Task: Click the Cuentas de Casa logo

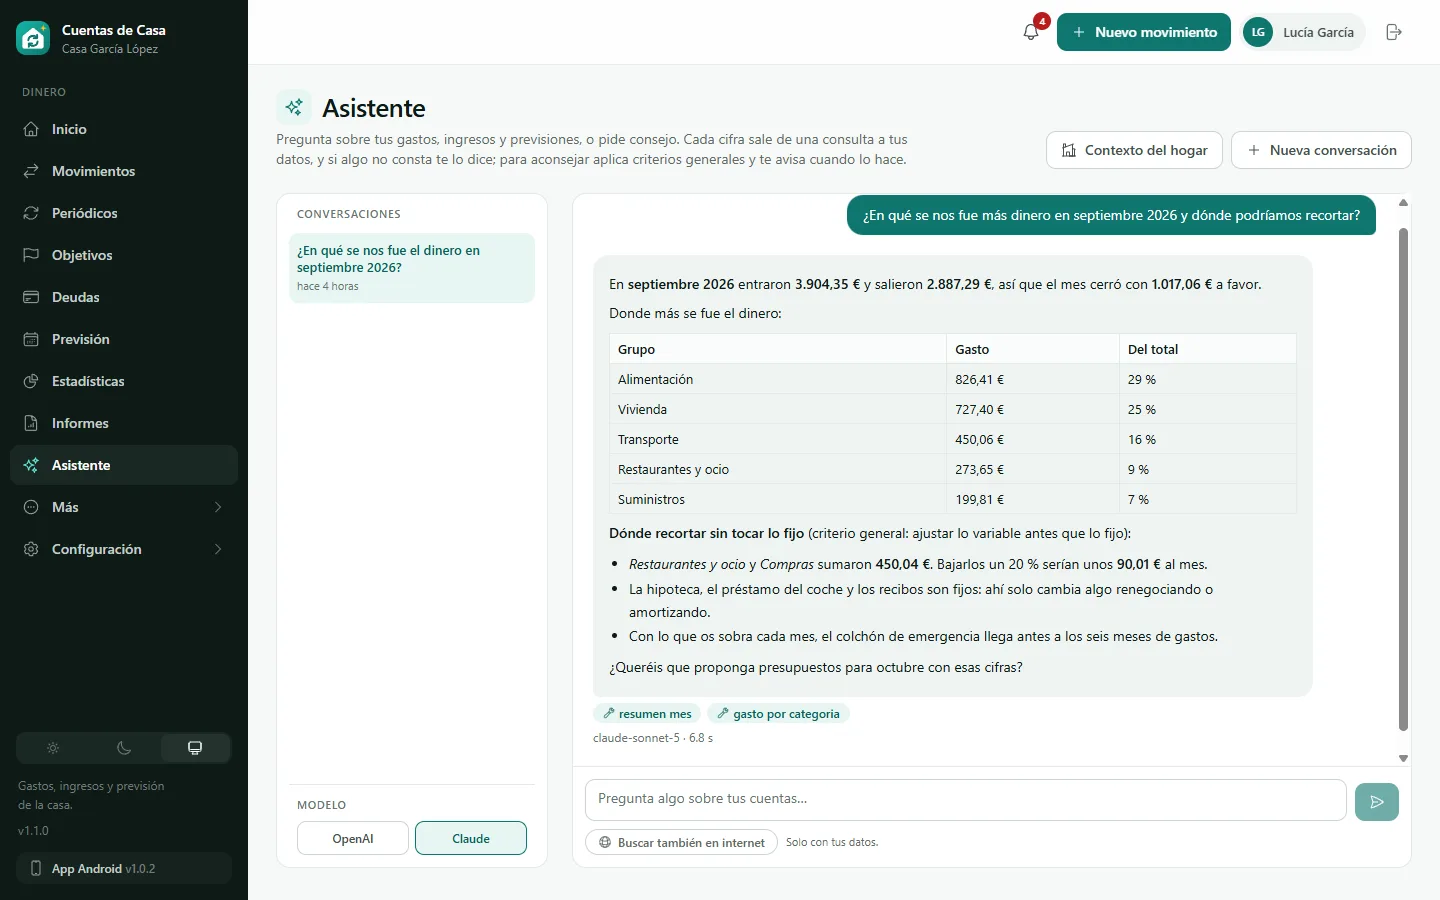Action: click(x=33, y=38)
